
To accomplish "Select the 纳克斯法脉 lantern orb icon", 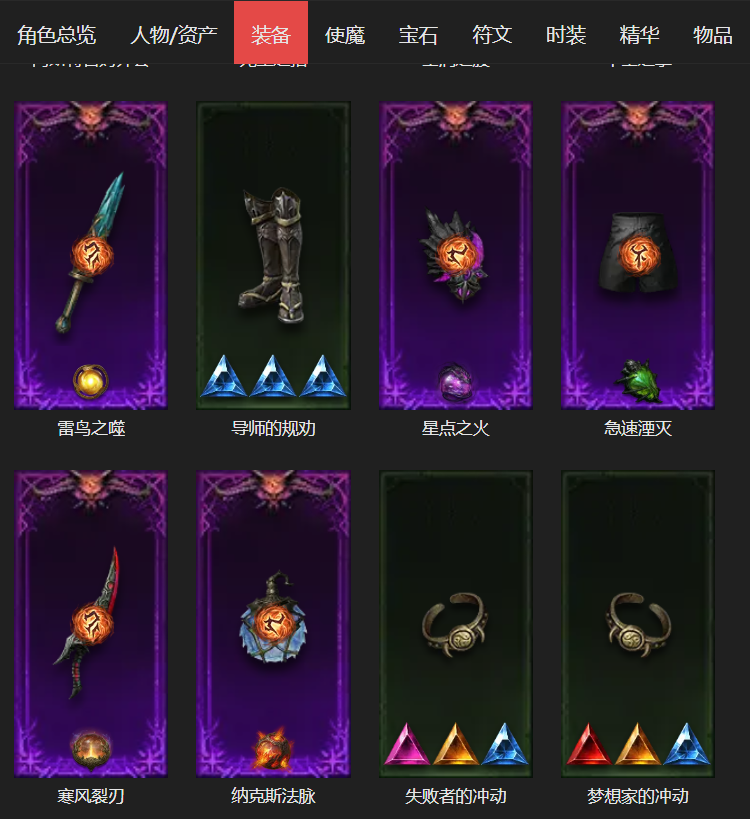I will coord(273,618).
